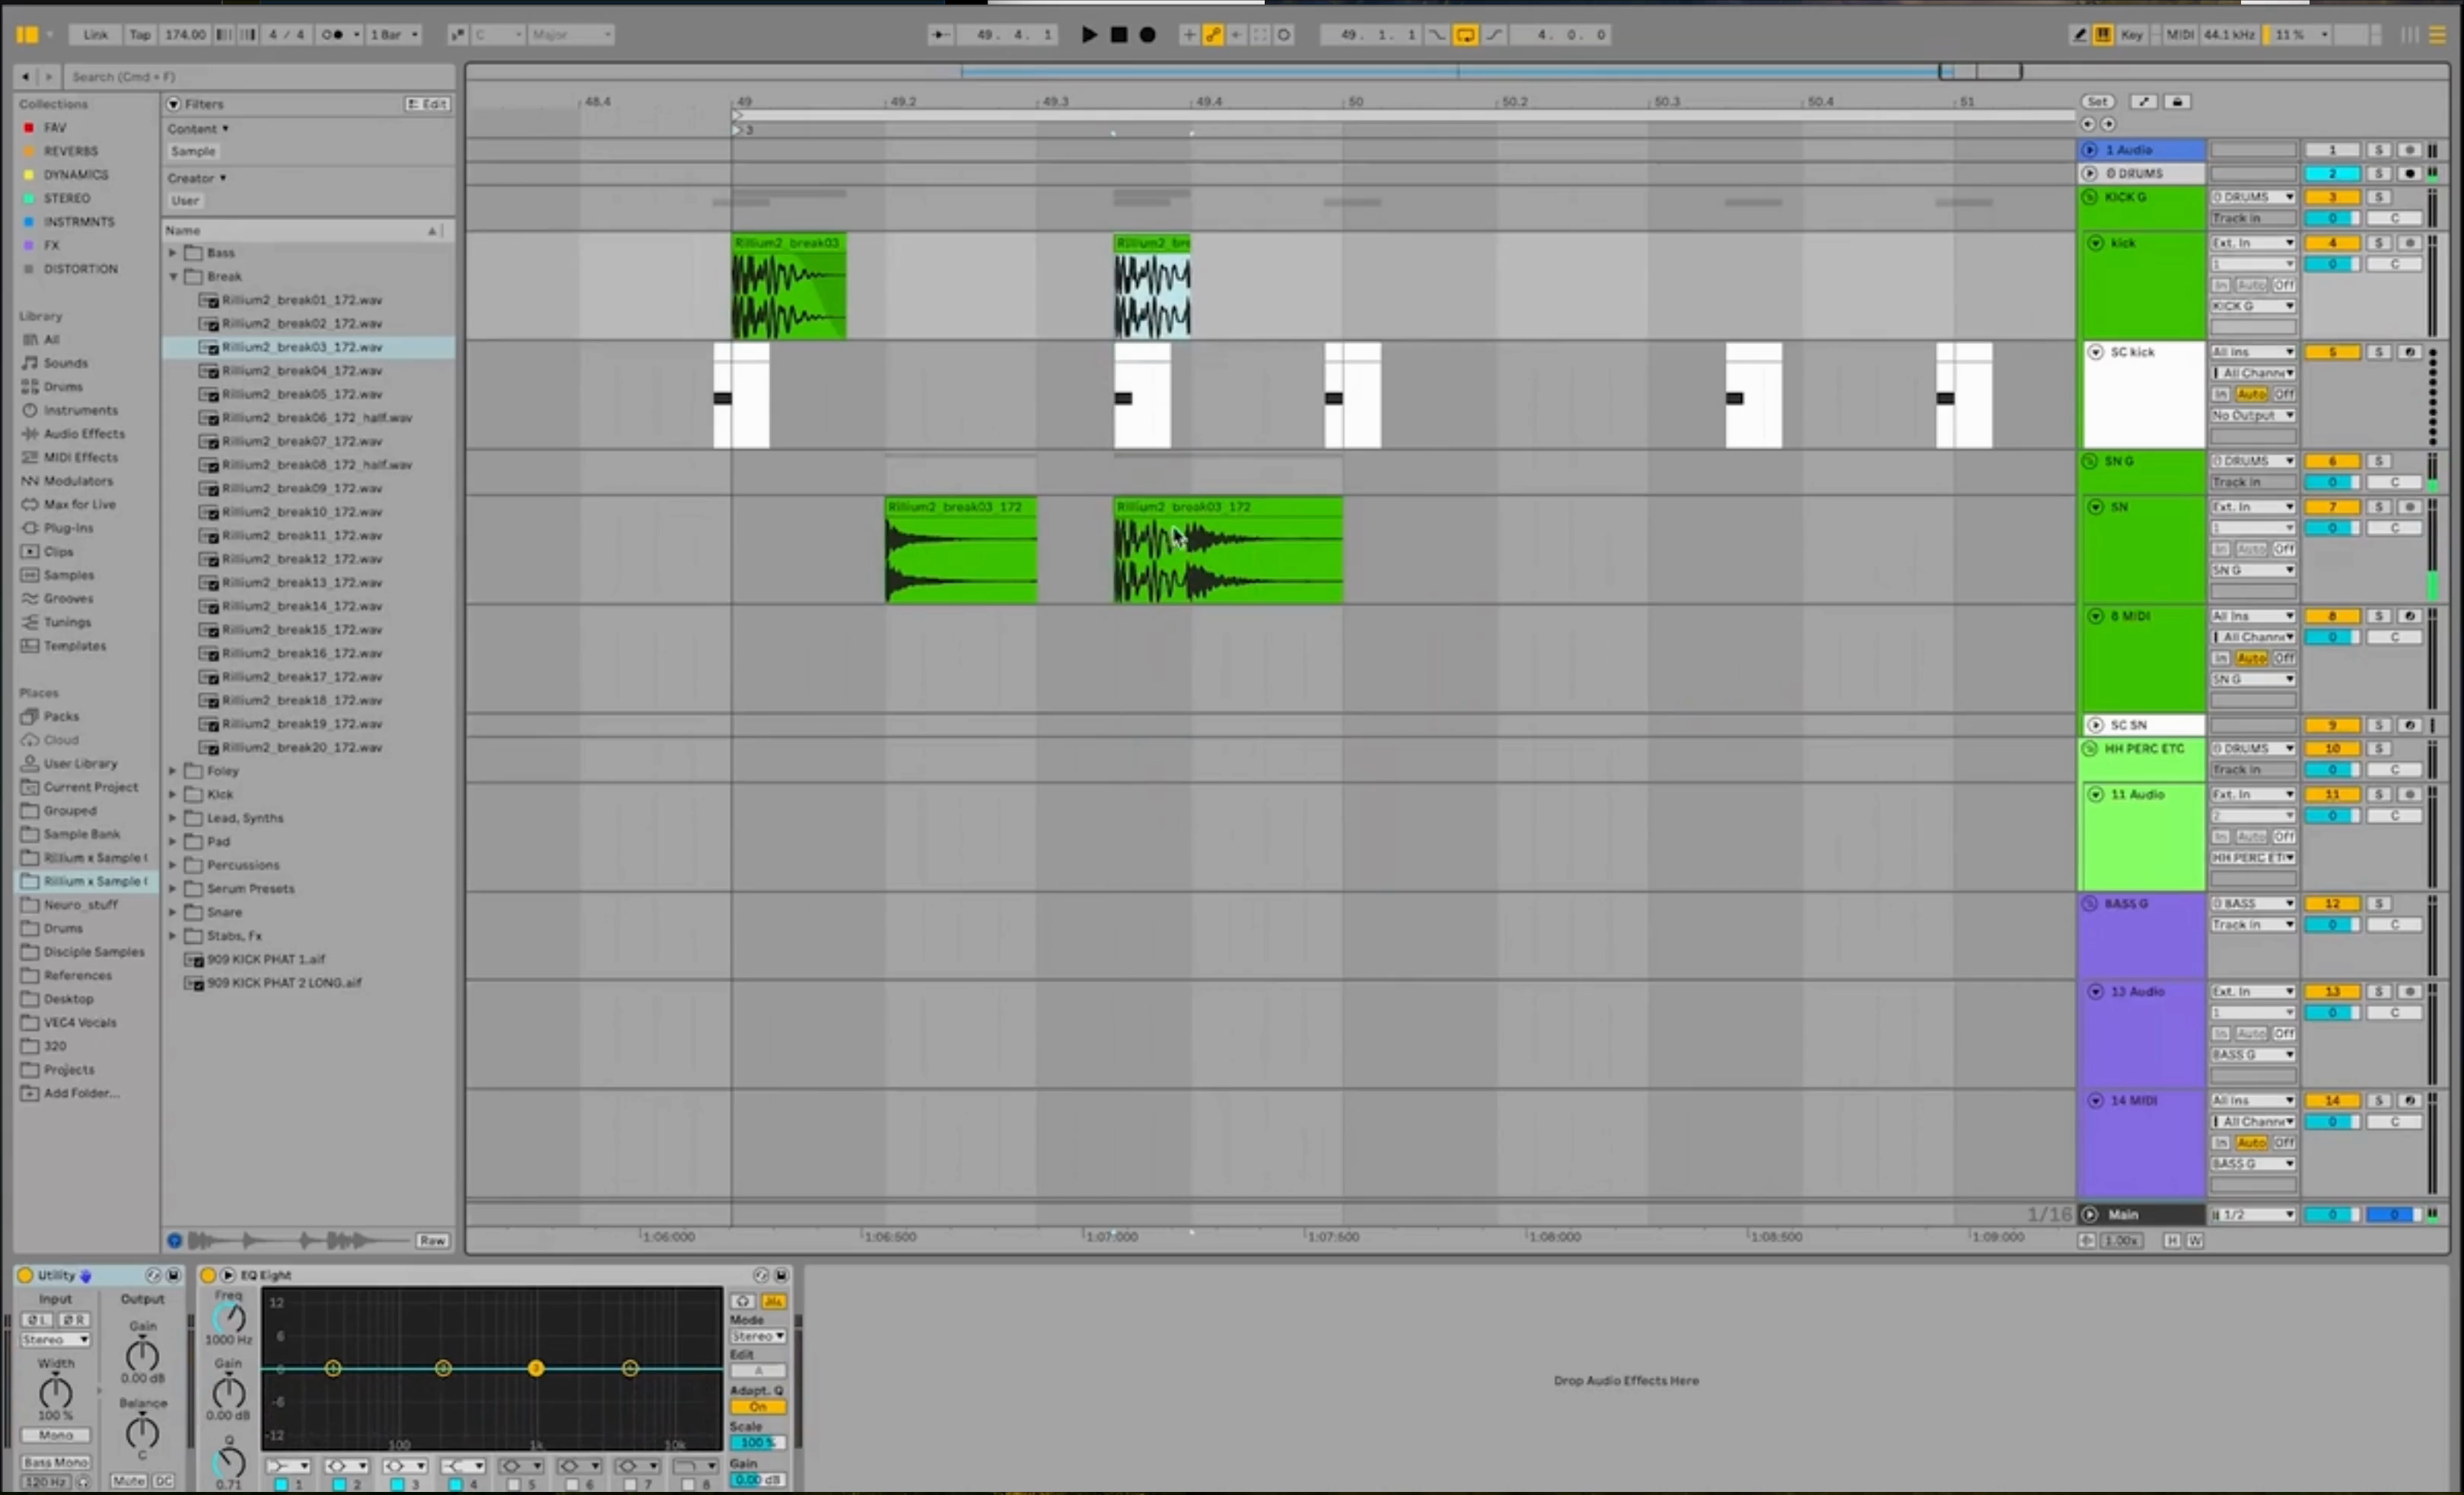Navigate browser back arrow
This screenshot has width=2464, height=1495.
(x=25, y=76)
